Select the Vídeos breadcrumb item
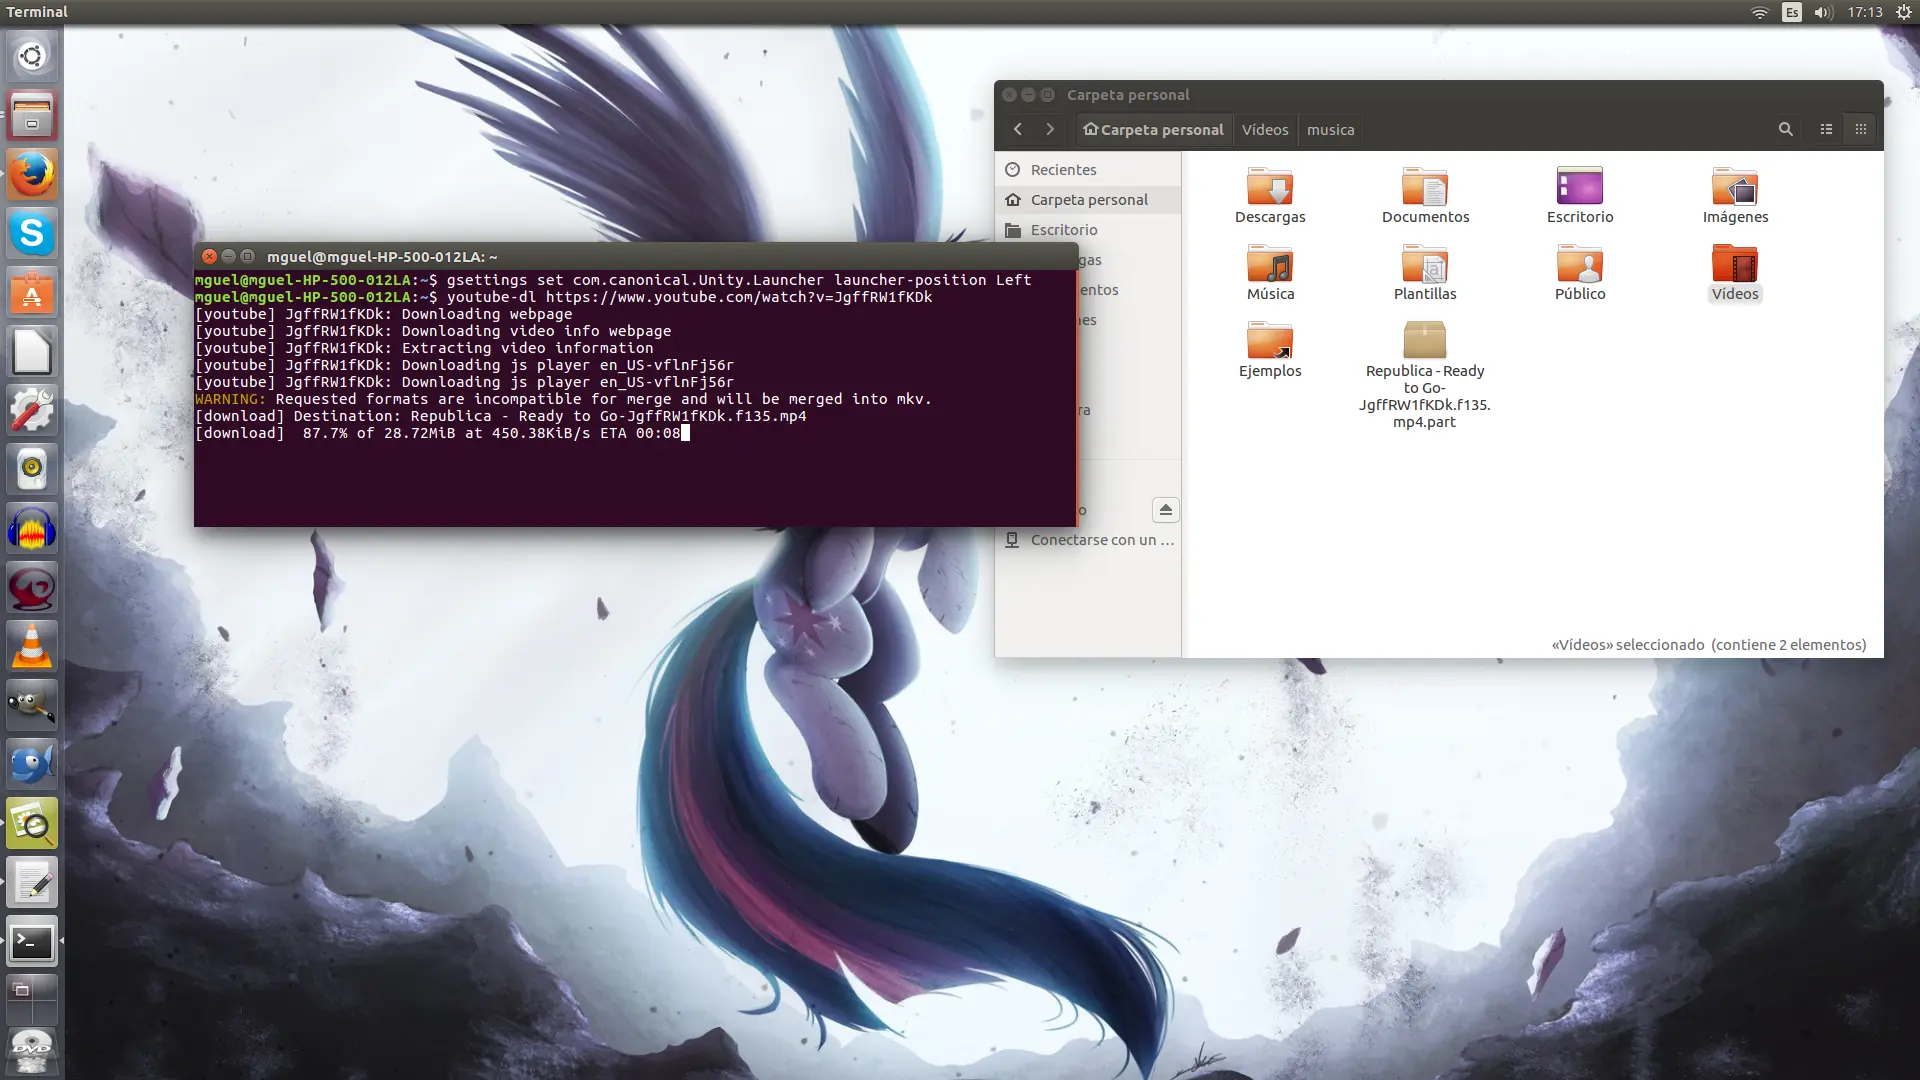The image size is (1920, 1080). (1264, 129)
